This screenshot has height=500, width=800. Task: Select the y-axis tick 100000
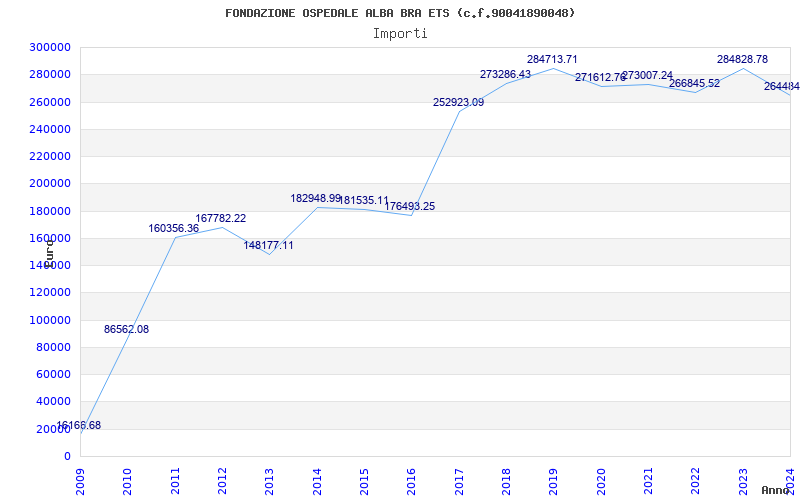coord(50,320)
